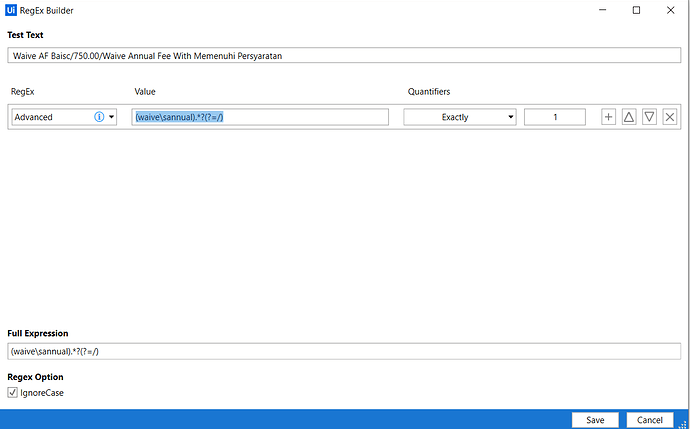
Task: Close the RegEx Builder window
Action: 670,10
